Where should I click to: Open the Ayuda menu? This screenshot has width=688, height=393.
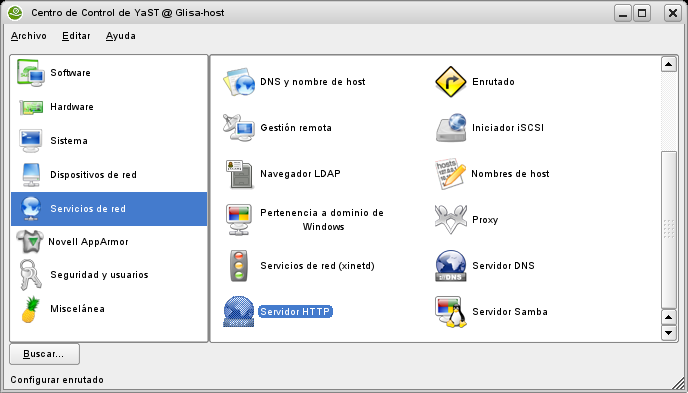tap(121, 36)
